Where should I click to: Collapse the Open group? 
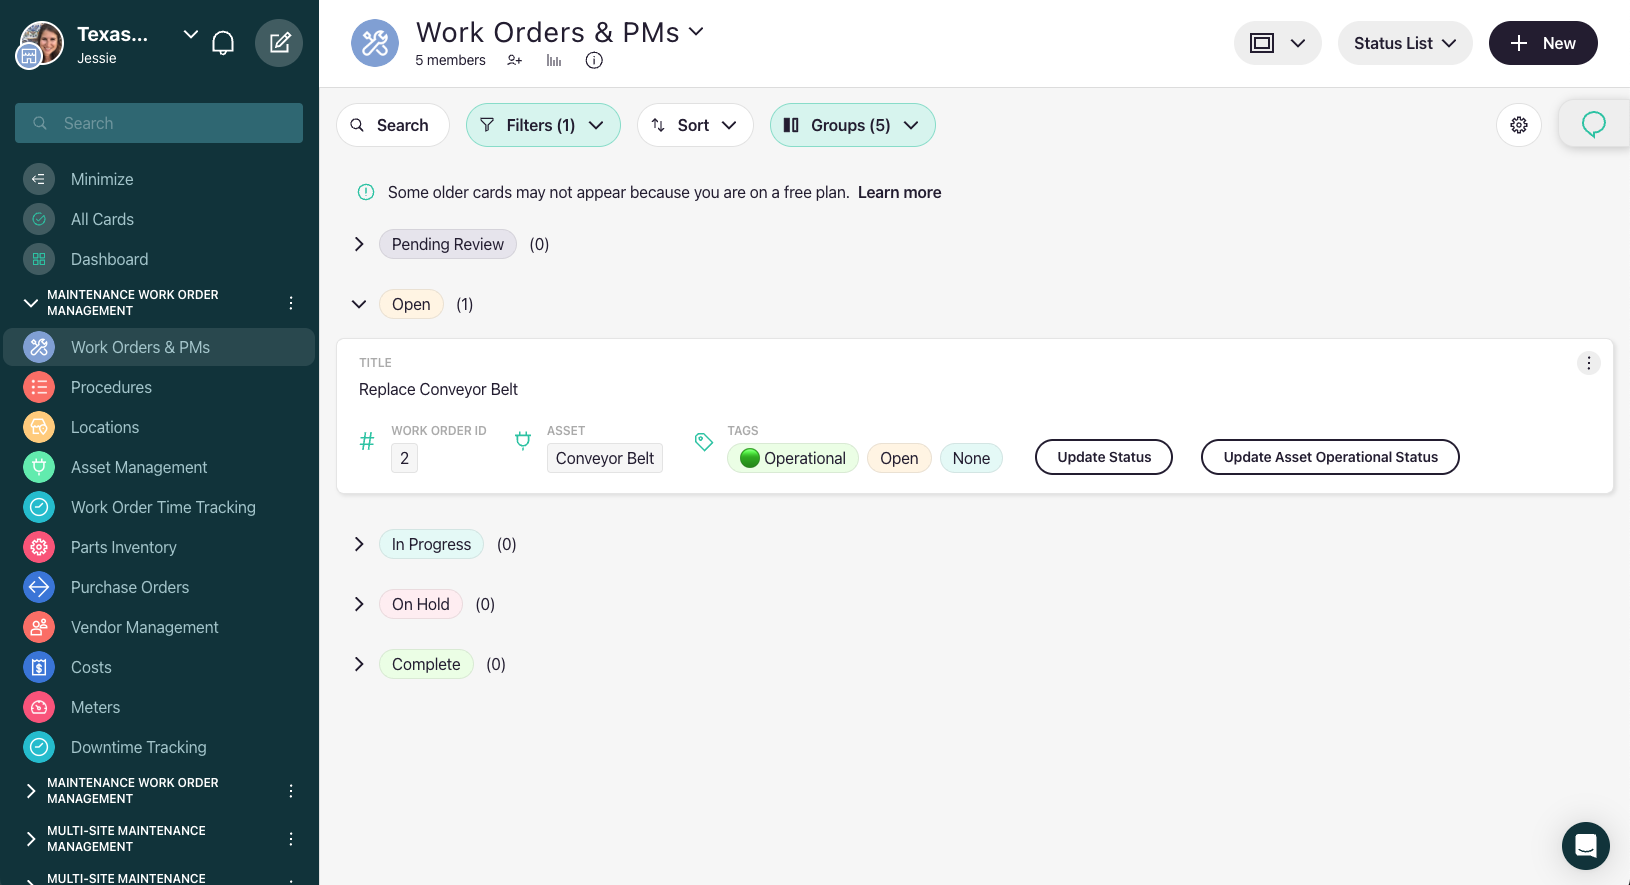pyautogui.click(x=359, y=304)
